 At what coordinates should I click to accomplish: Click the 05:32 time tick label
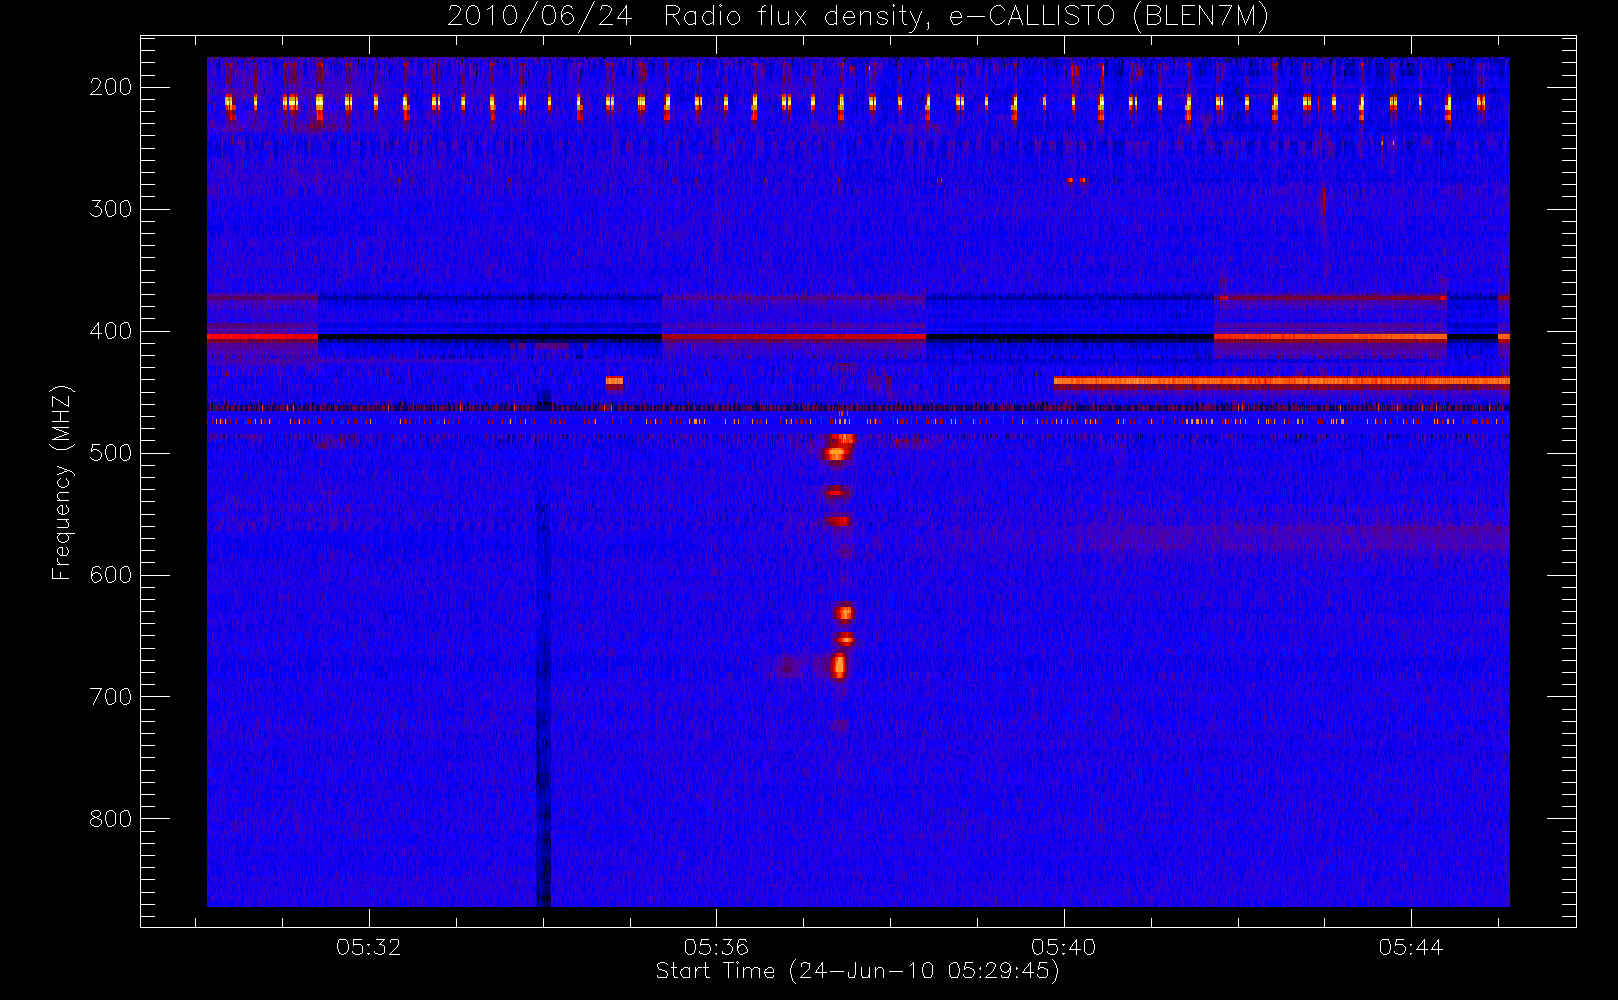click(x=369, y=947)
